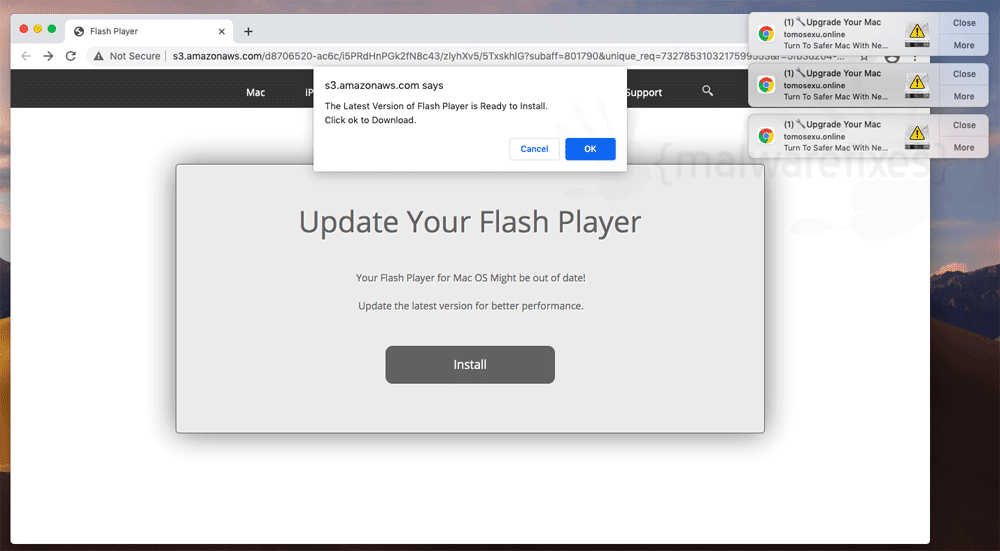Click the yellow window minimize button
This screenshot has height=551, width=1000.
[x=38, y=29]
